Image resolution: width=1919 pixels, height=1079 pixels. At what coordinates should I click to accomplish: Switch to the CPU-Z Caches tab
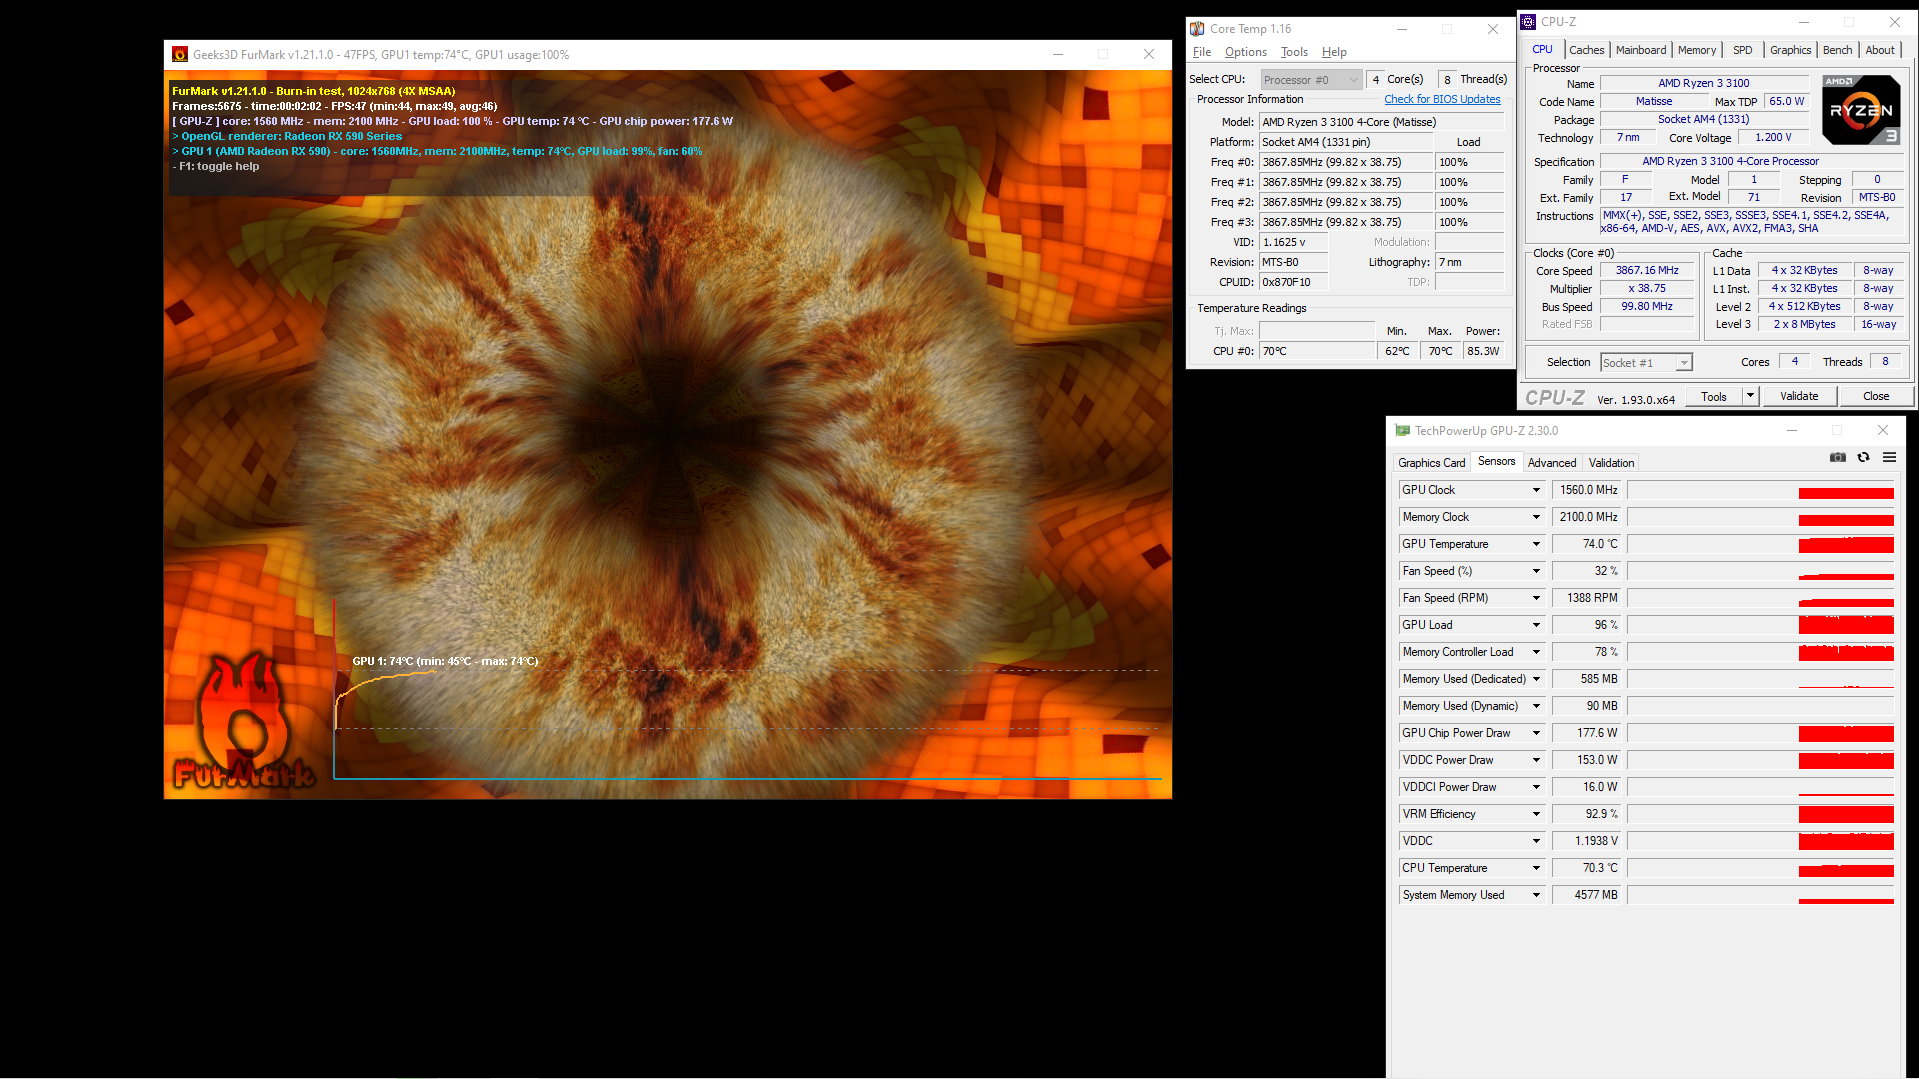click(x=1586, y=50)
